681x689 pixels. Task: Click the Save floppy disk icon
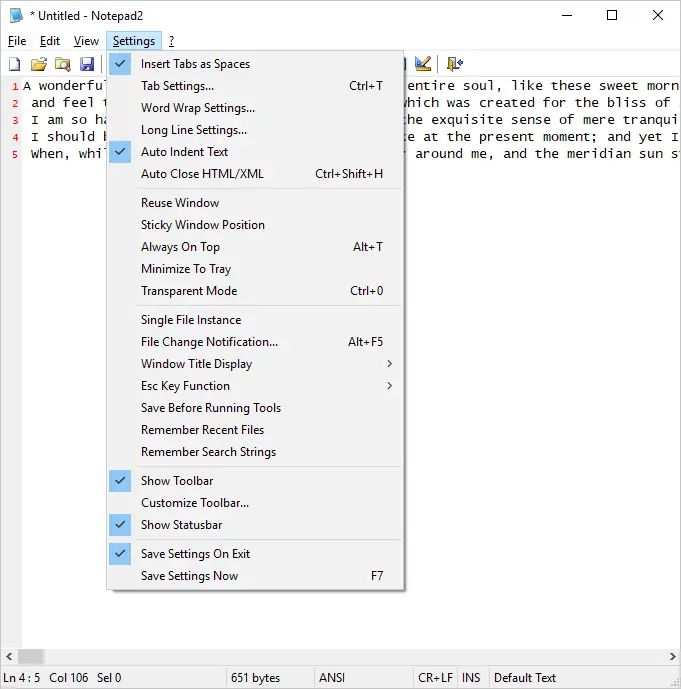(x=87, y=64)
